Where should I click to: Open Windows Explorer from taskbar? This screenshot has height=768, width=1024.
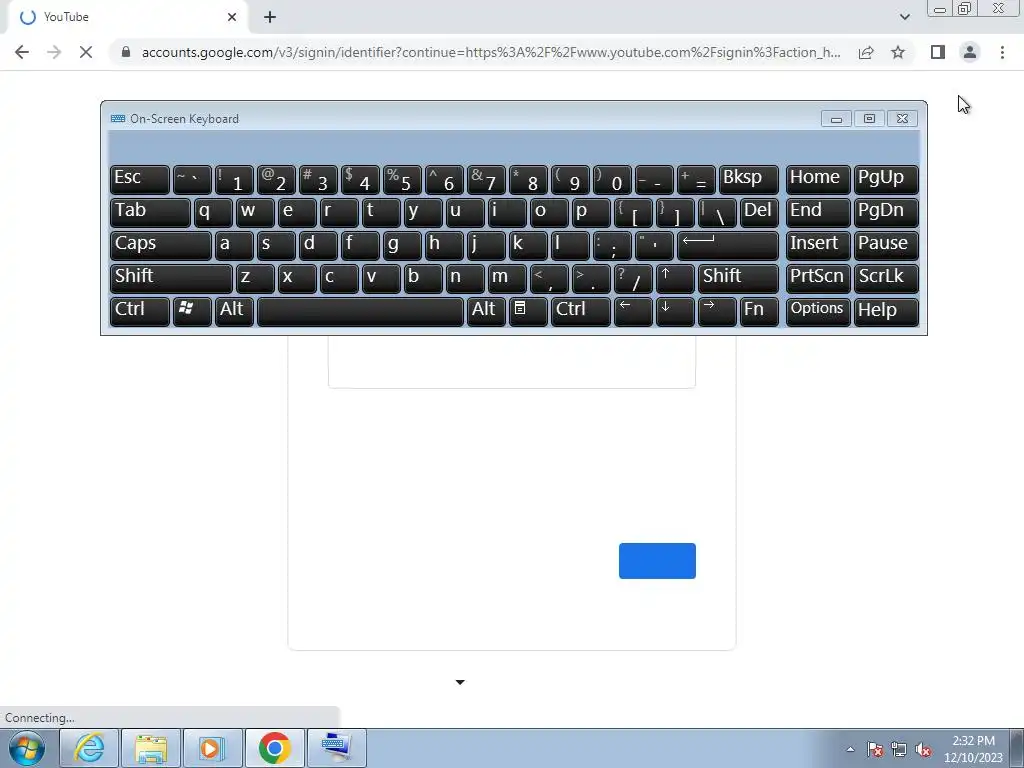point(151,748)
